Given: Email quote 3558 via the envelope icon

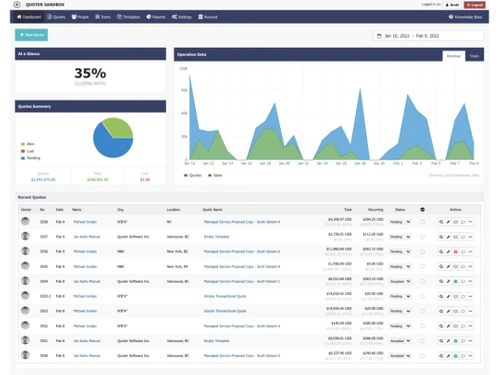Looking at the screenshot, I should [x=456, y=222].
